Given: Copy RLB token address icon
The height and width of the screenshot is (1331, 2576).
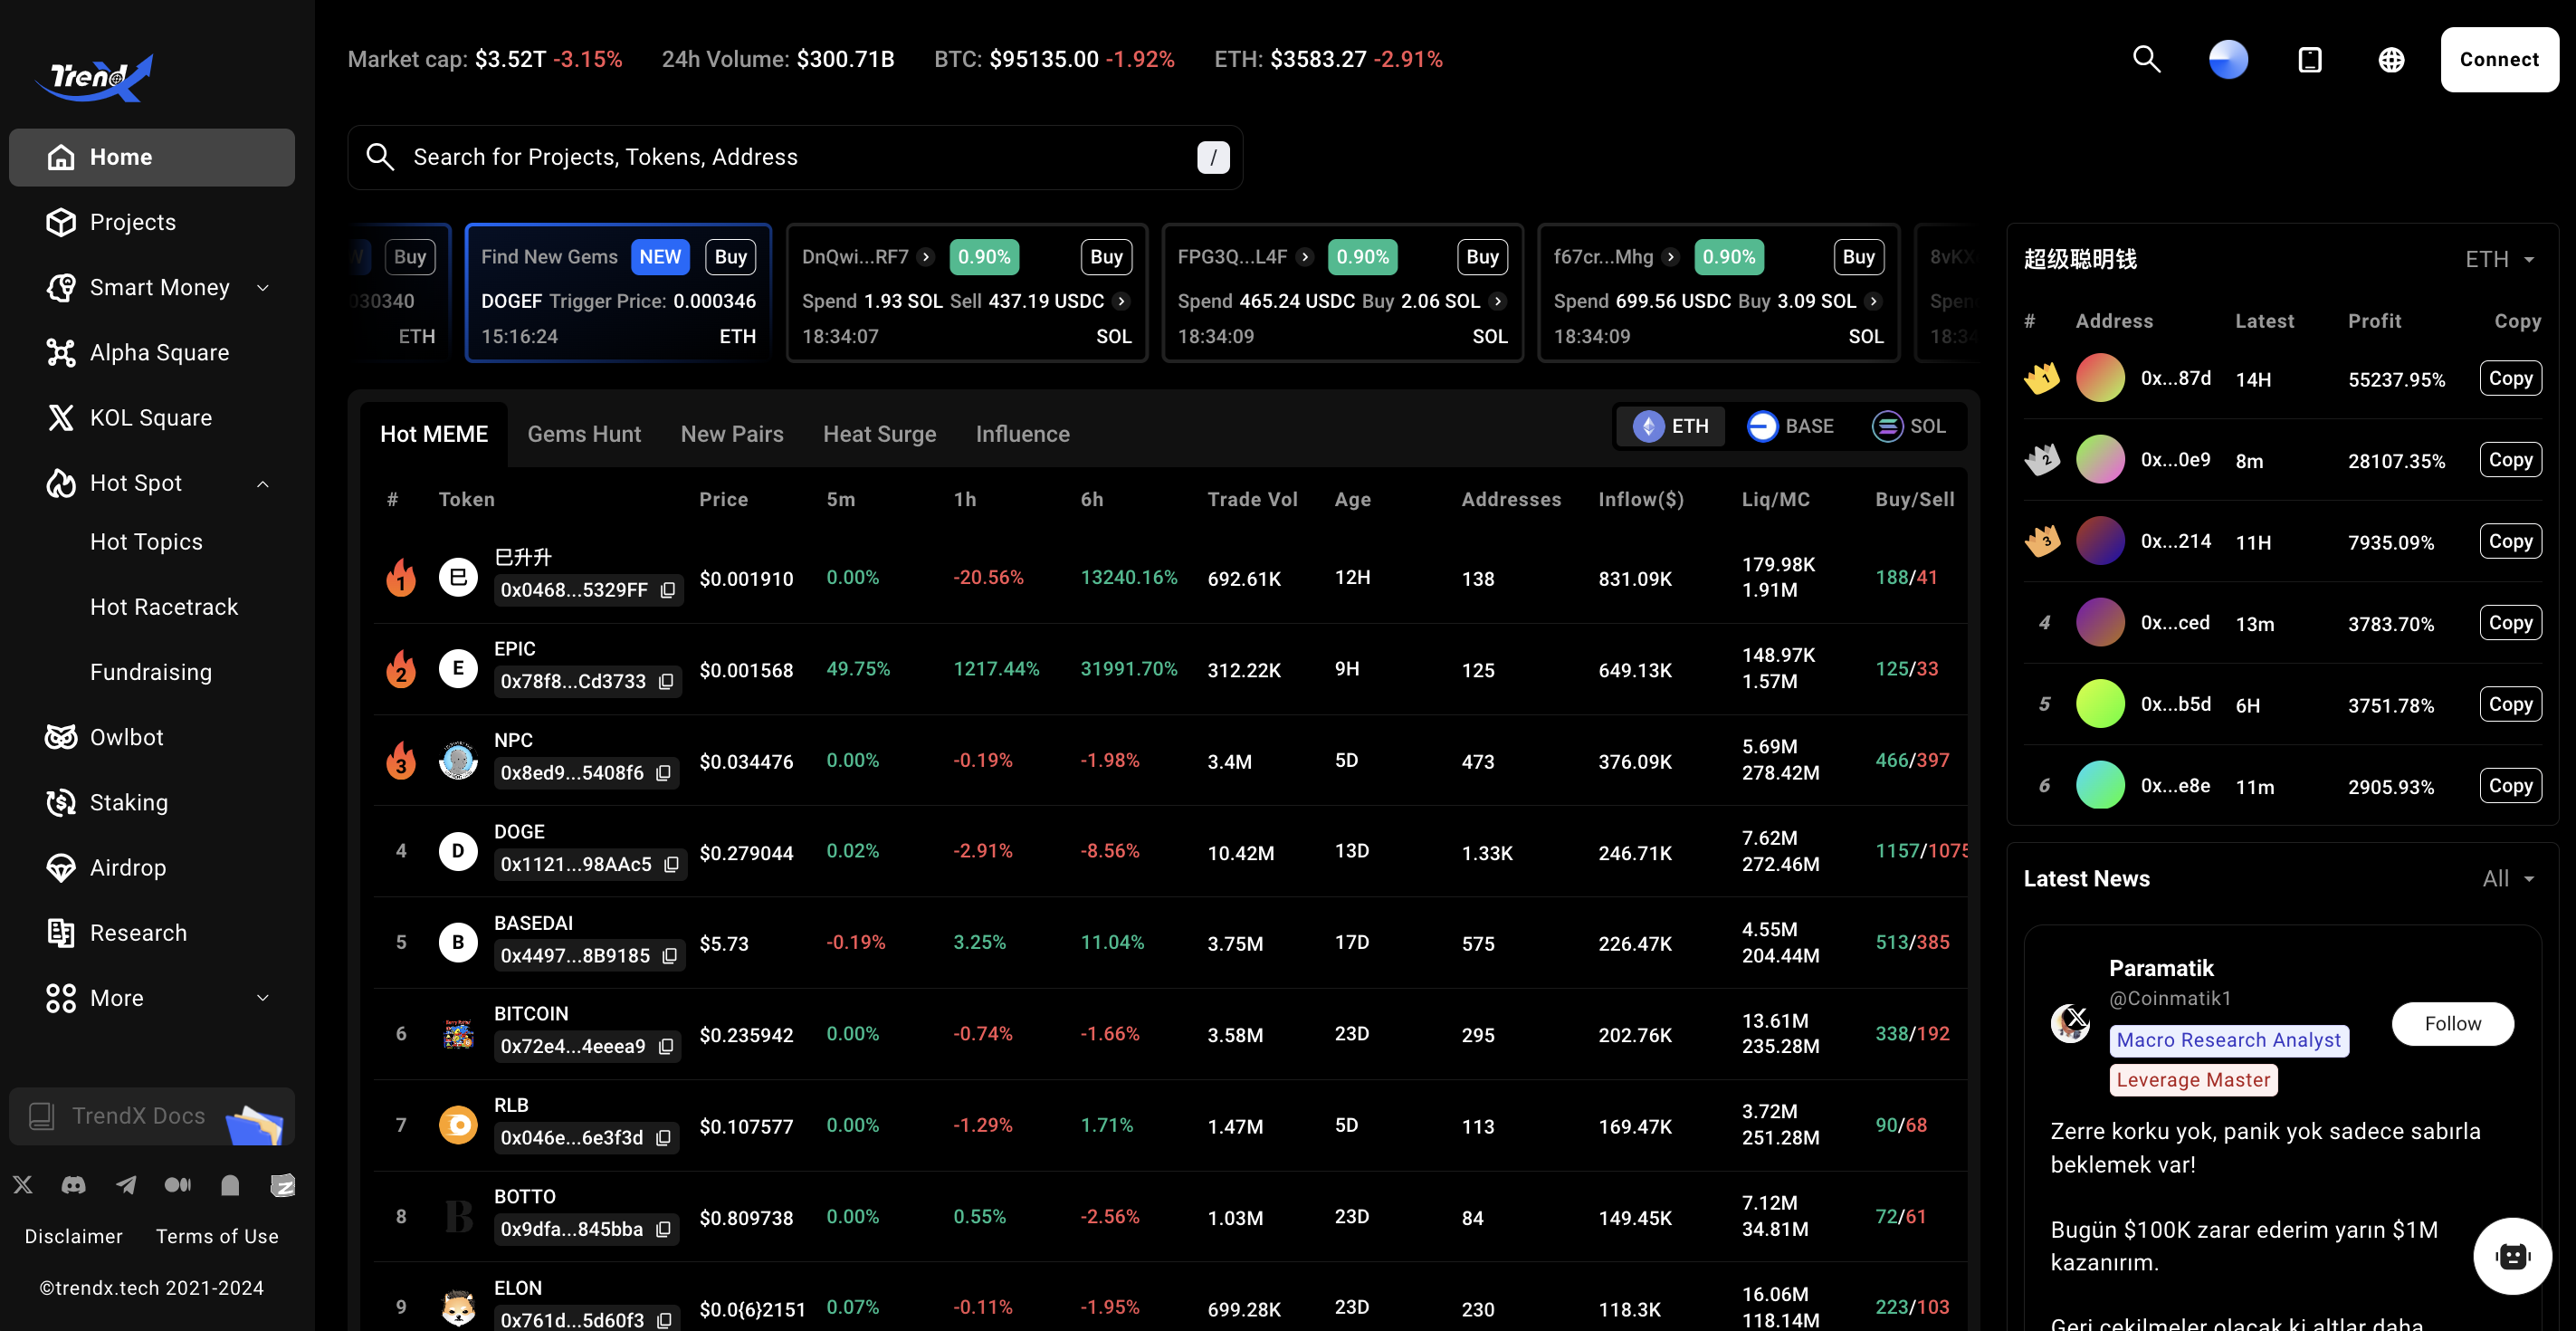Looking at the screenshot, I should 663,1138.
